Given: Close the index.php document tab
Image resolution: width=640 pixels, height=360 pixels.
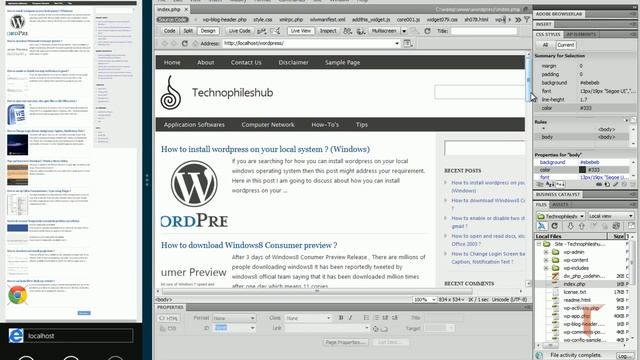Looking at the screenshot, I should click(186, 9).
